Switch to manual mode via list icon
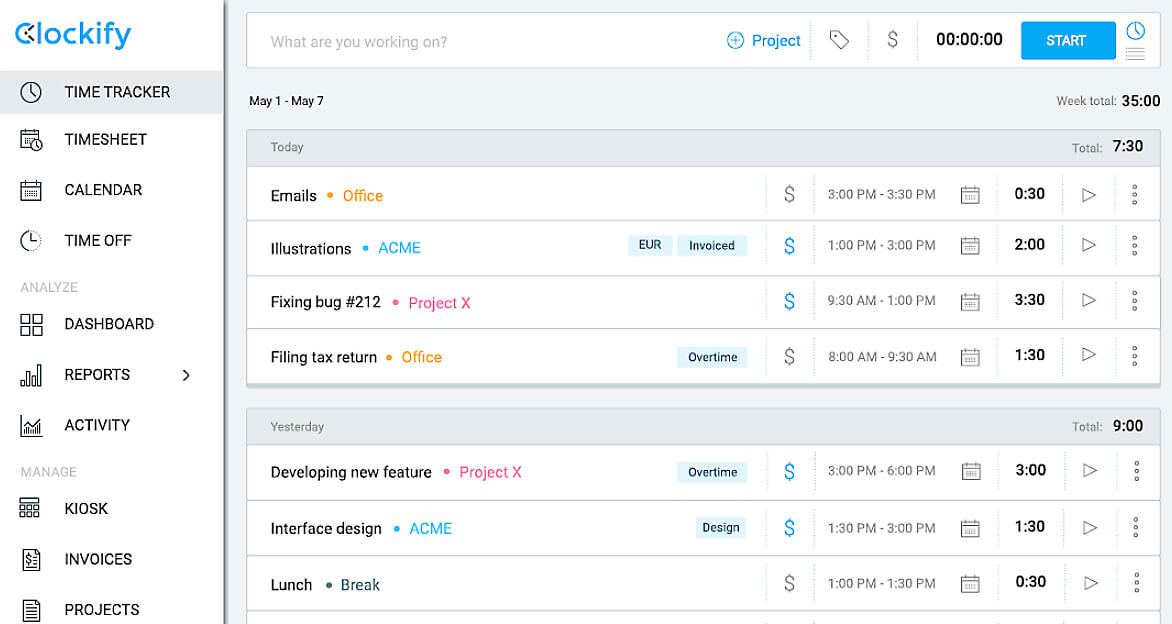 (x=1135, y=54)
